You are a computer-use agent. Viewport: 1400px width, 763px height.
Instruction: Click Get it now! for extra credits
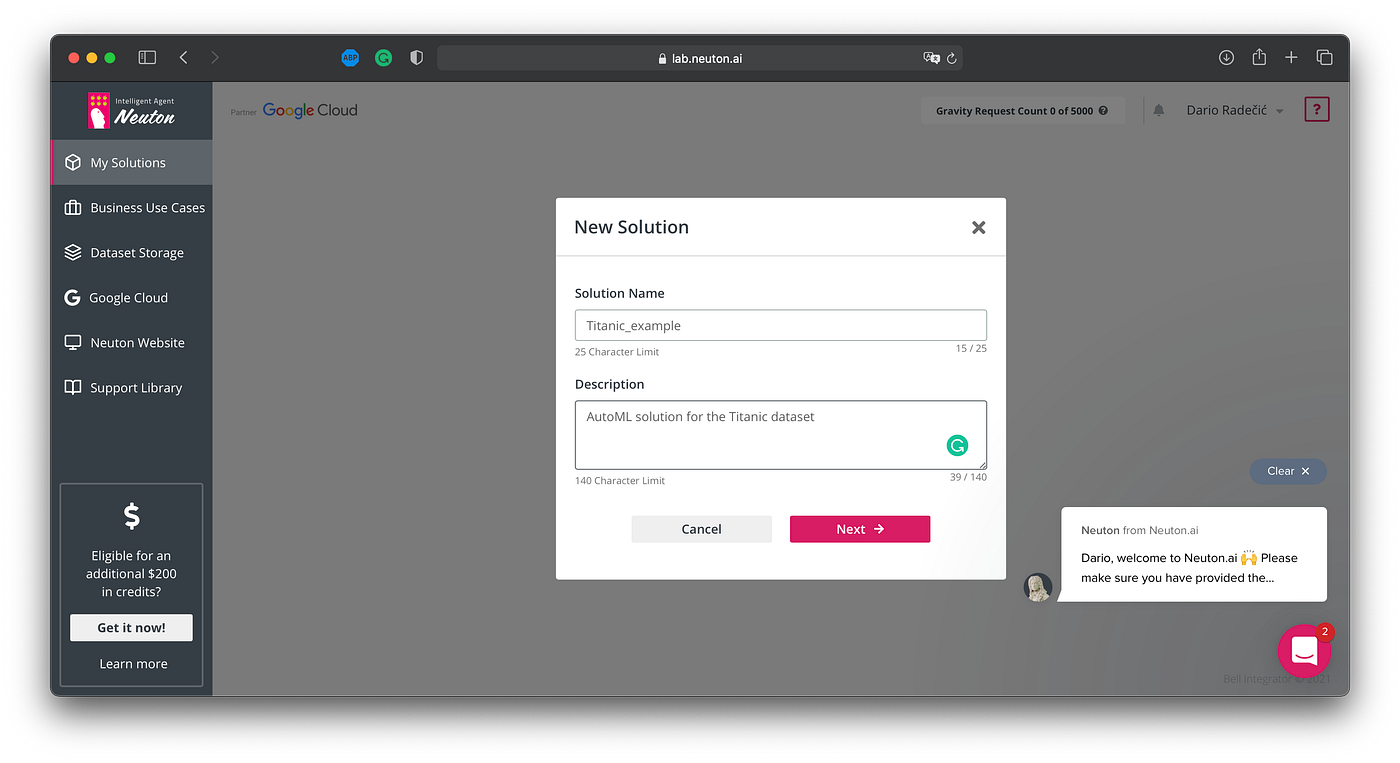[131, 627]
